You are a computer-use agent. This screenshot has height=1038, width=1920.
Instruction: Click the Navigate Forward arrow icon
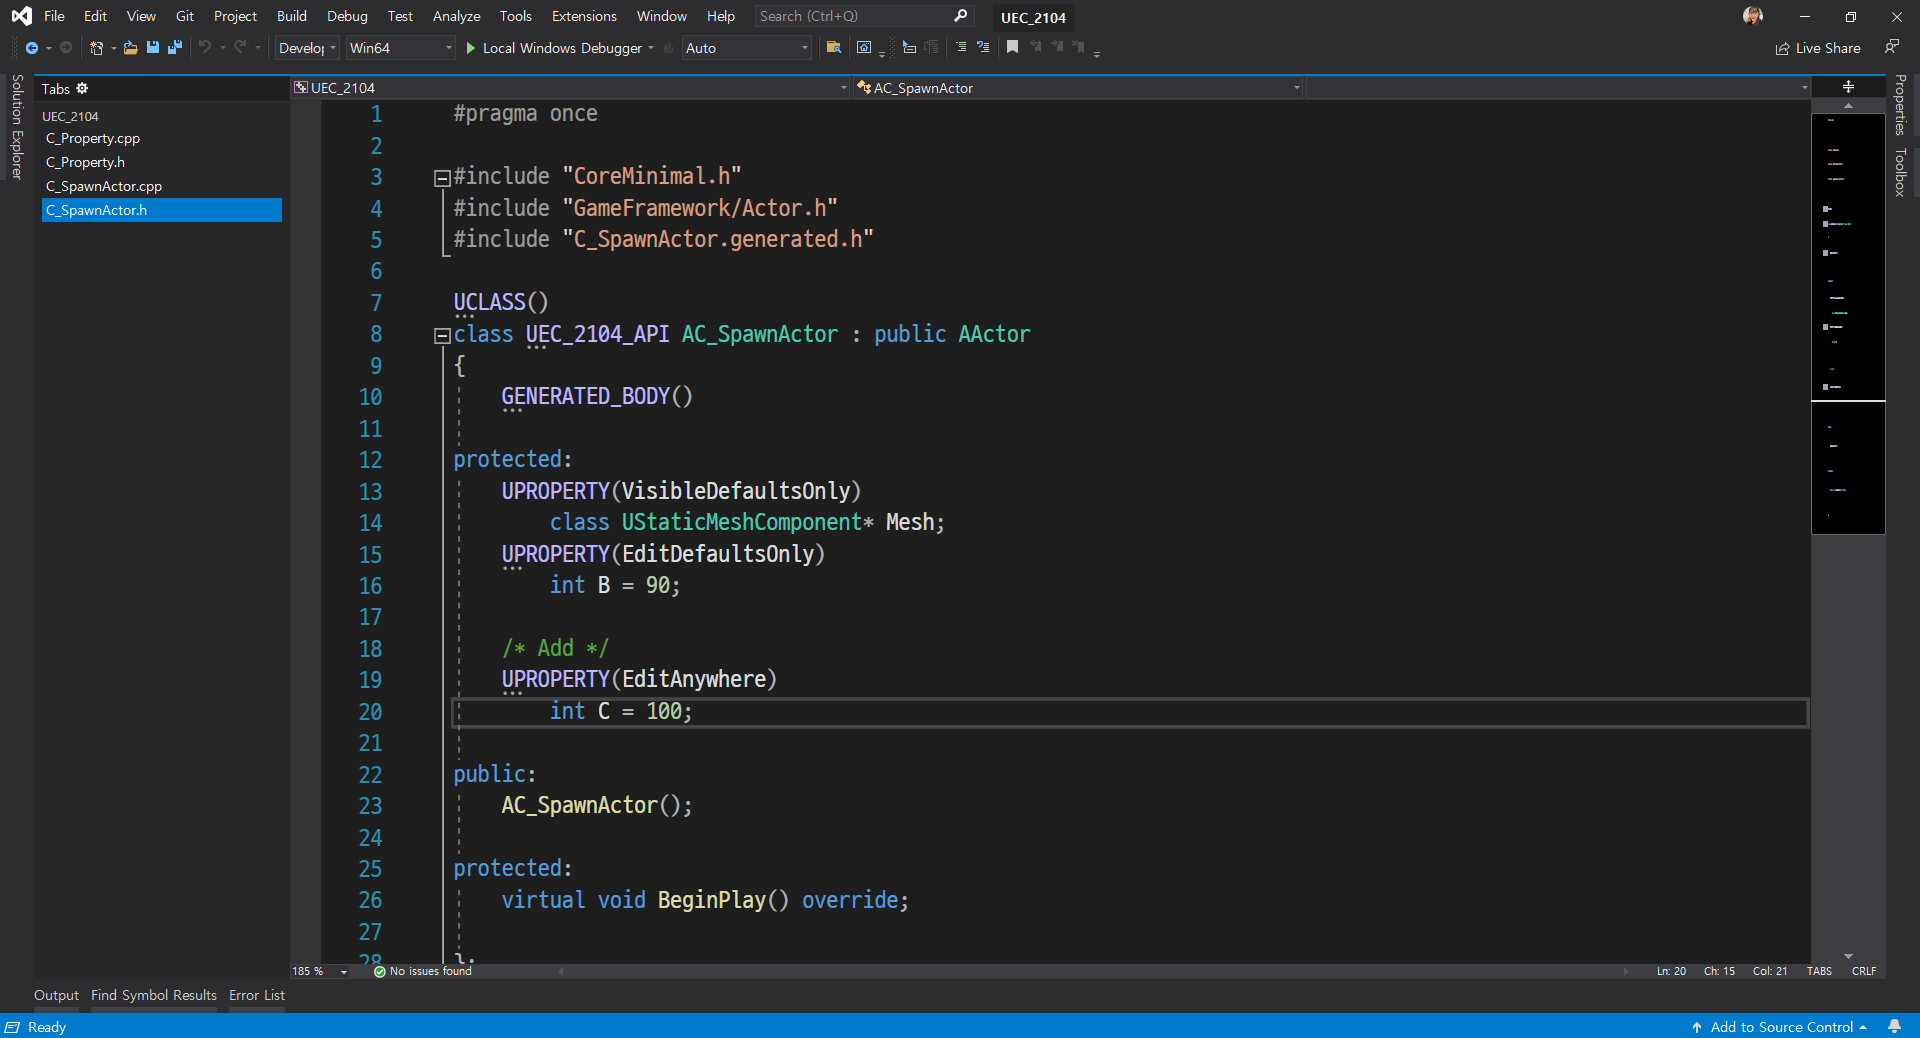coord(66,48)
